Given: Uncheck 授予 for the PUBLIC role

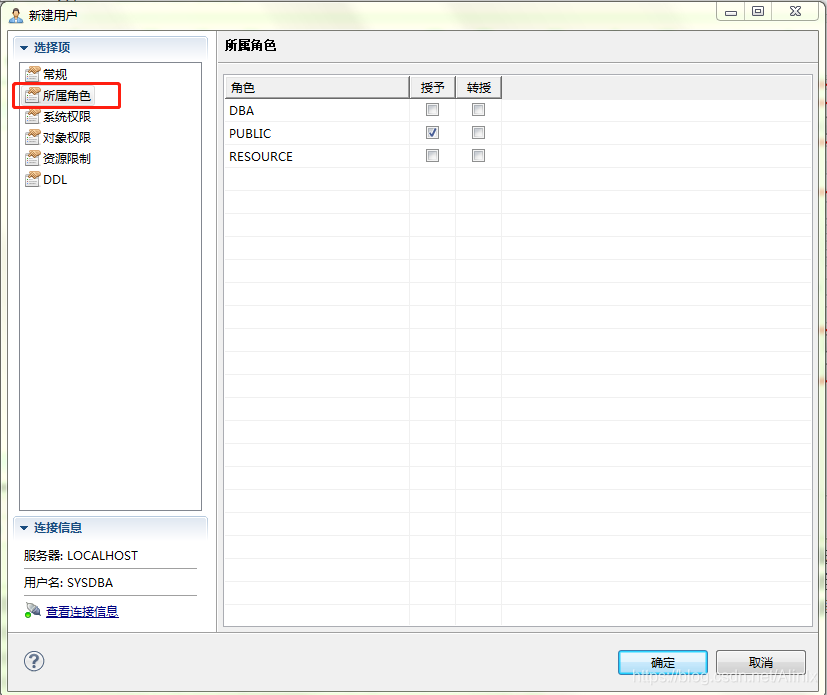Looking at the screenshot, I should point(432,133).
